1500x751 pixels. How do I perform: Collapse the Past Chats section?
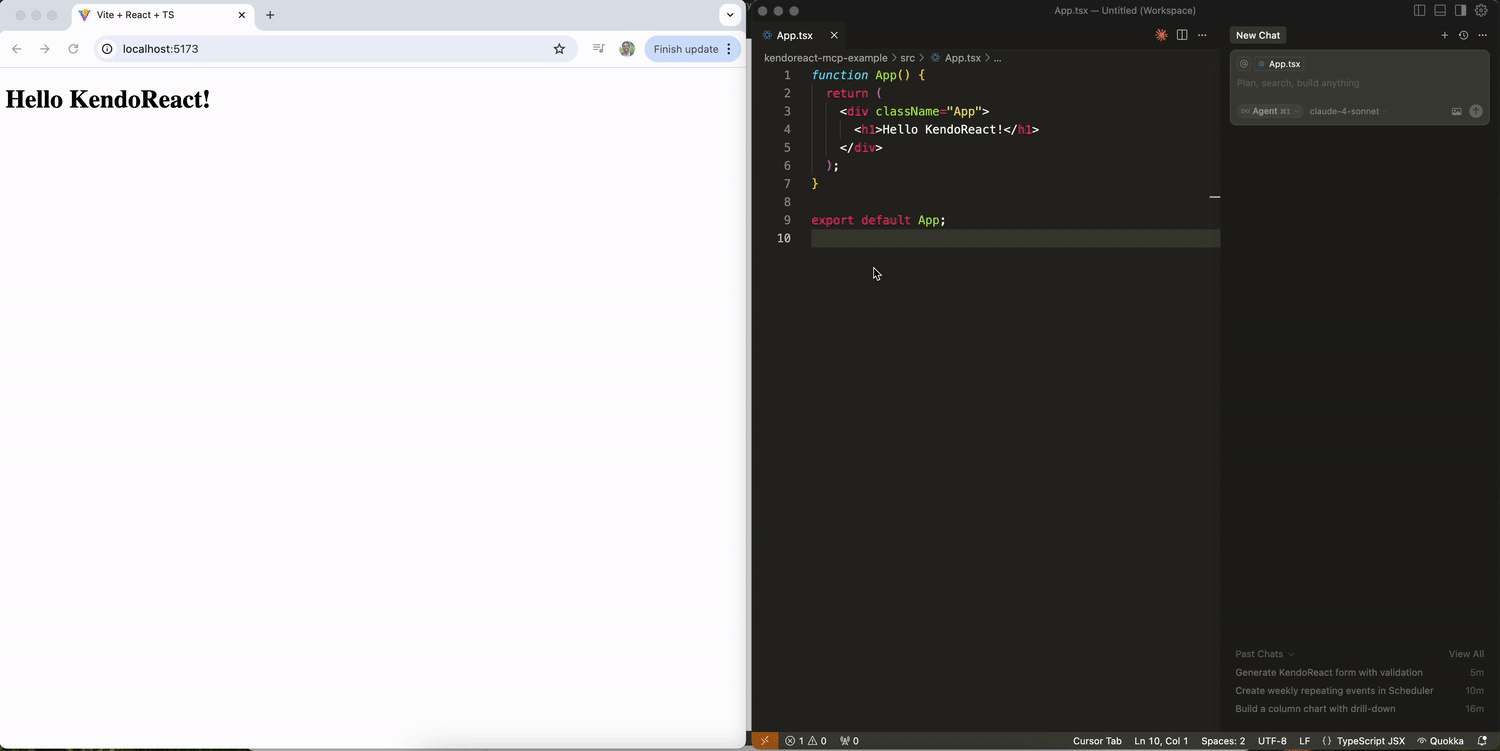click(1264, 654)
